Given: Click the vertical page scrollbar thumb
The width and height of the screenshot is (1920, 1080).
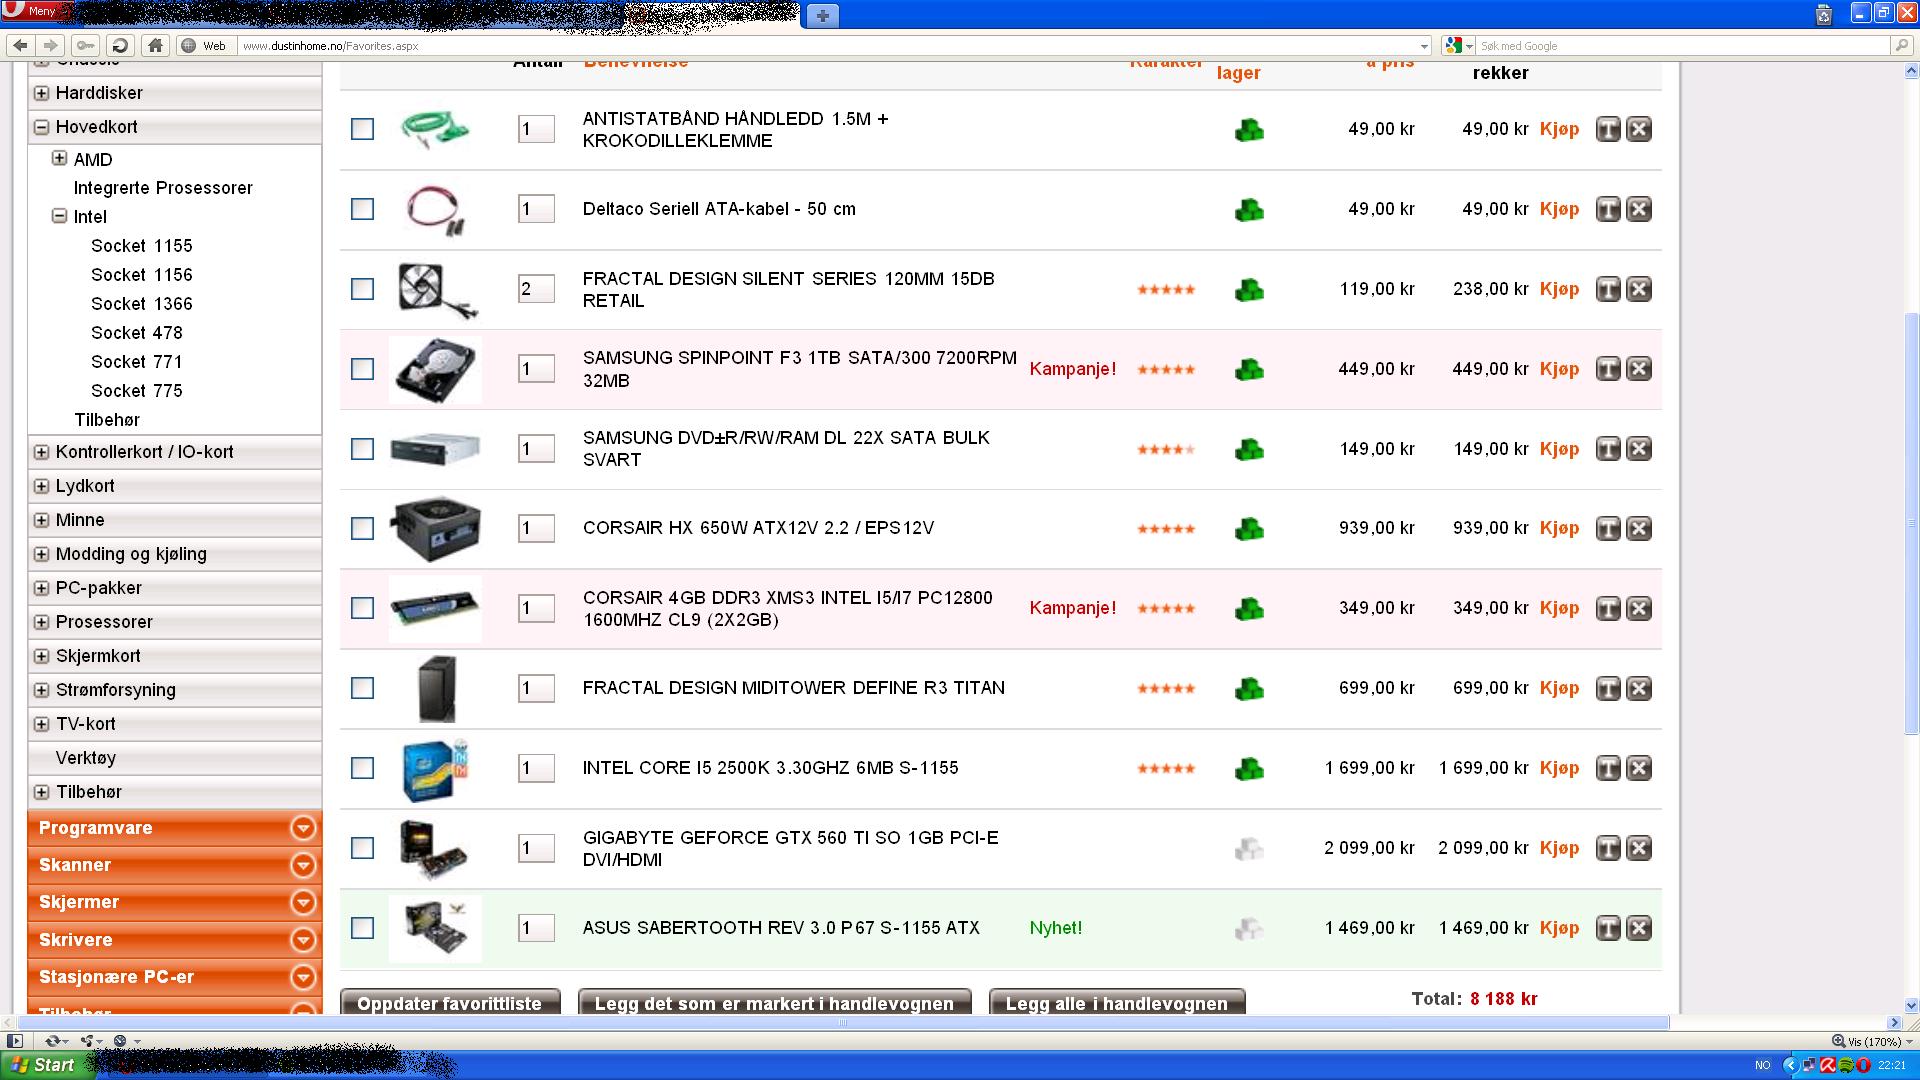Looking at the screenshot, I should [1911, 525].
